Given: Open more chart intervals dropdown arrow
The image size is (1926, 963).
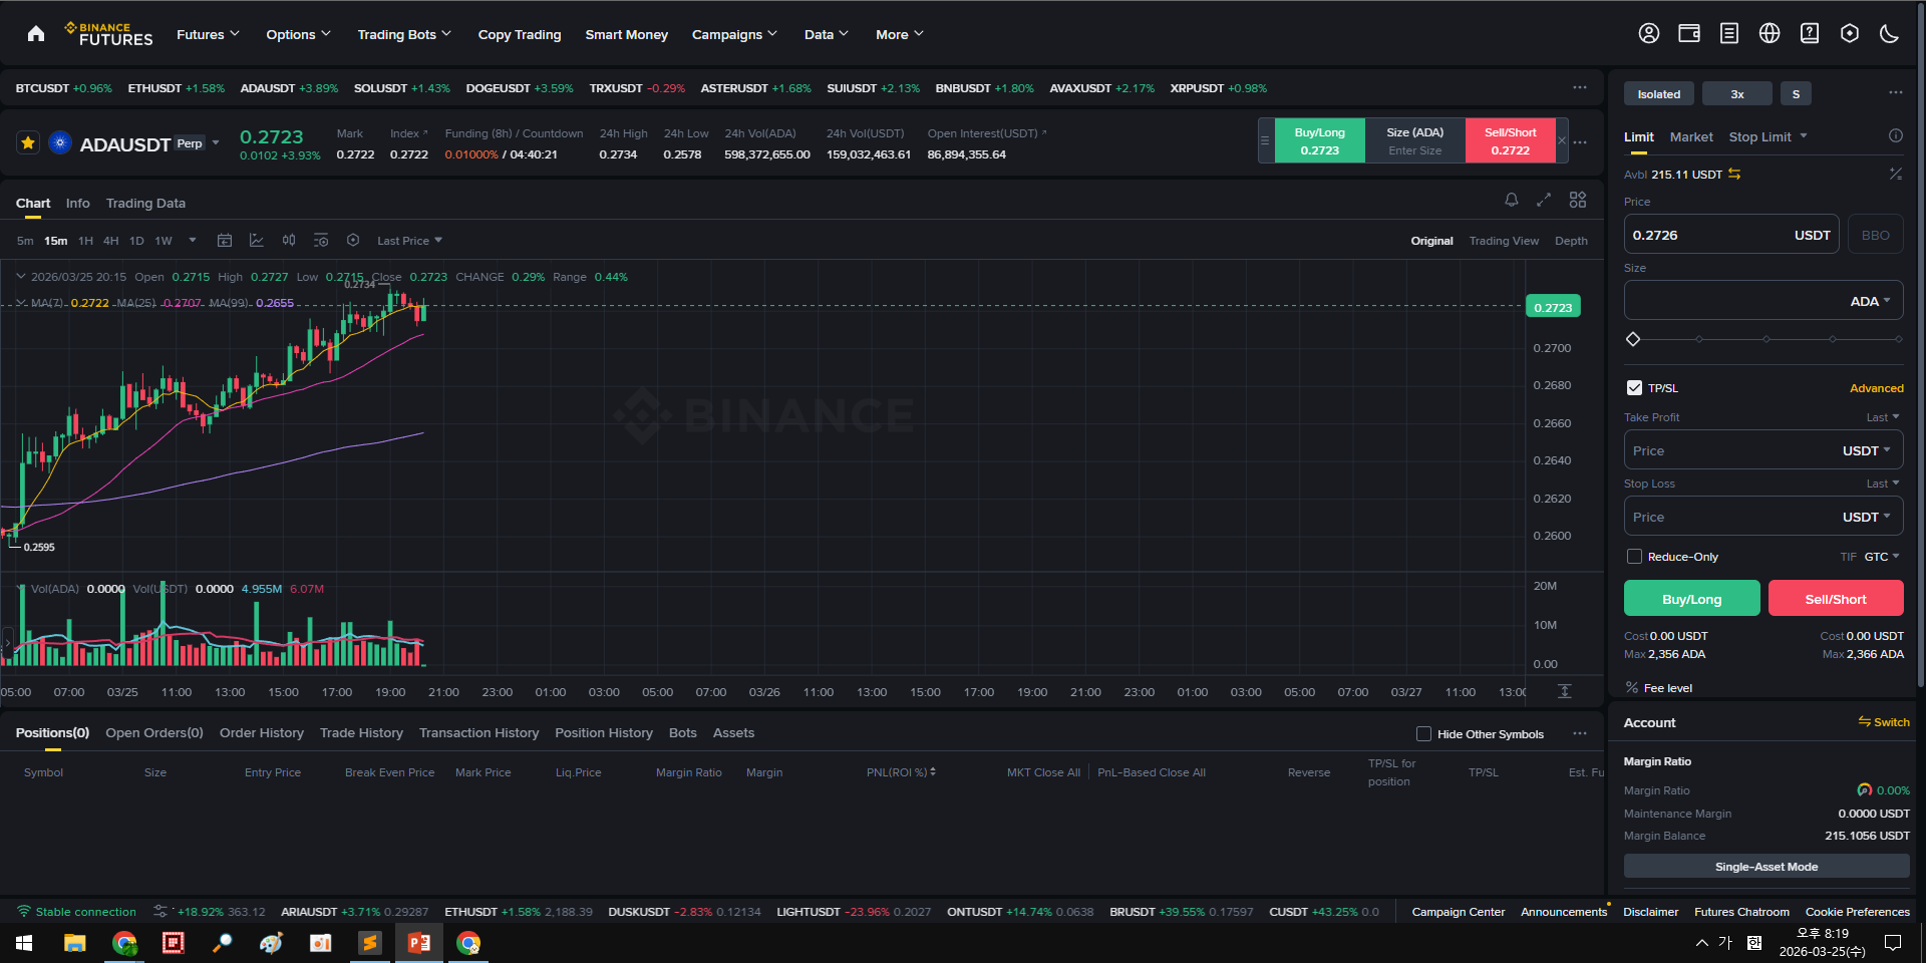Looking at the screenshot, I should (x=192, y=240).
